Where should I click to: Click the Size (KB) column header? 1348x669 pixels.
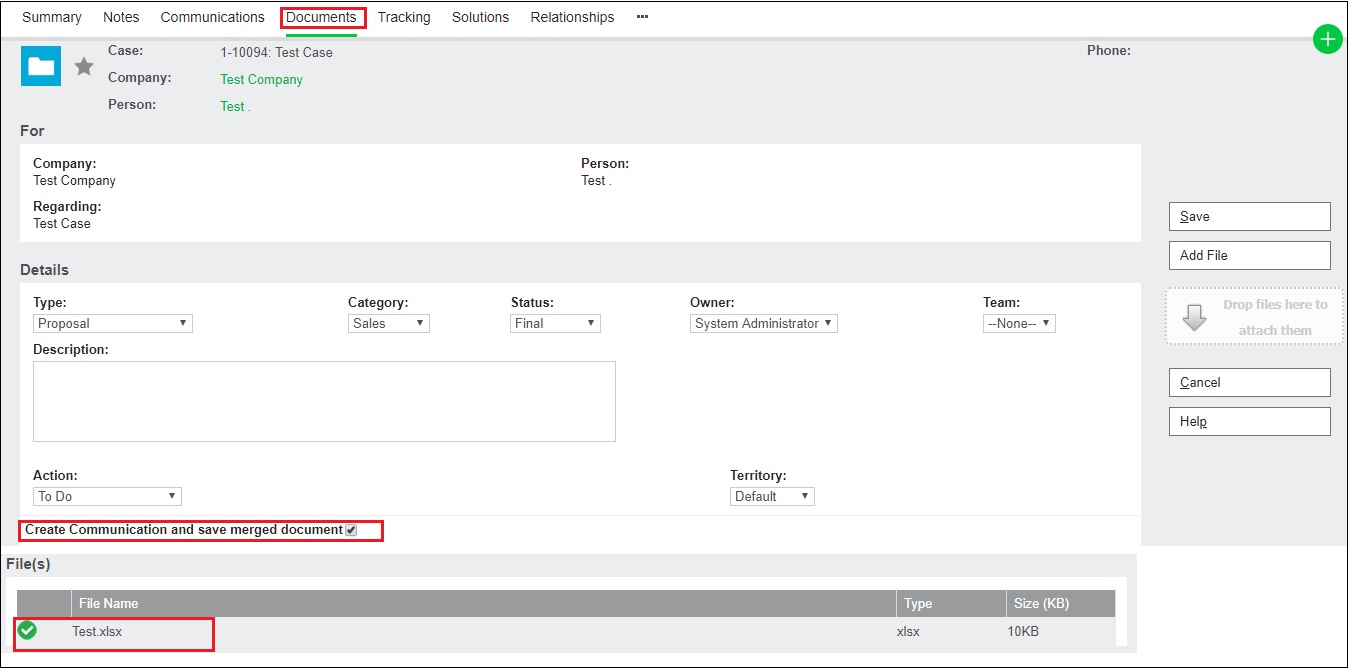click(x=1061, y=603)
